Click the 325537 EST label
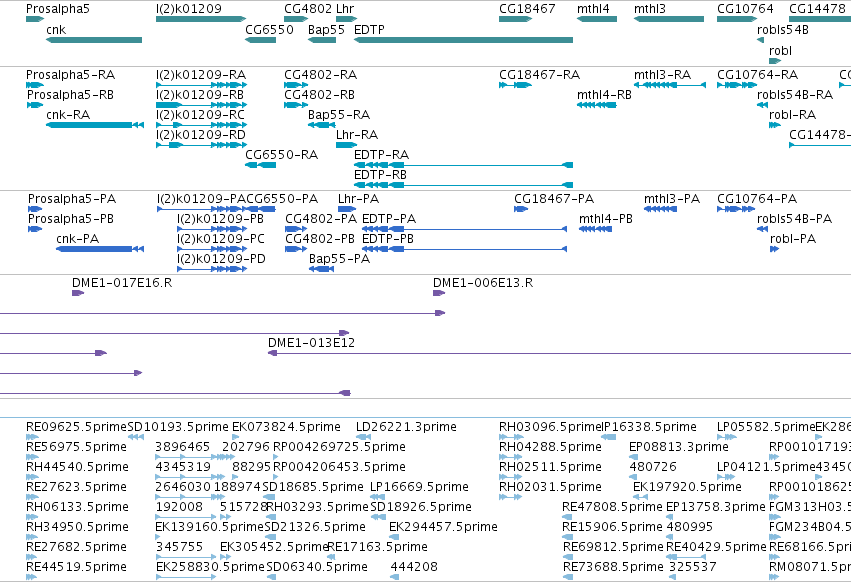Viewport: 851px width, 582px height. click(693, 567)
